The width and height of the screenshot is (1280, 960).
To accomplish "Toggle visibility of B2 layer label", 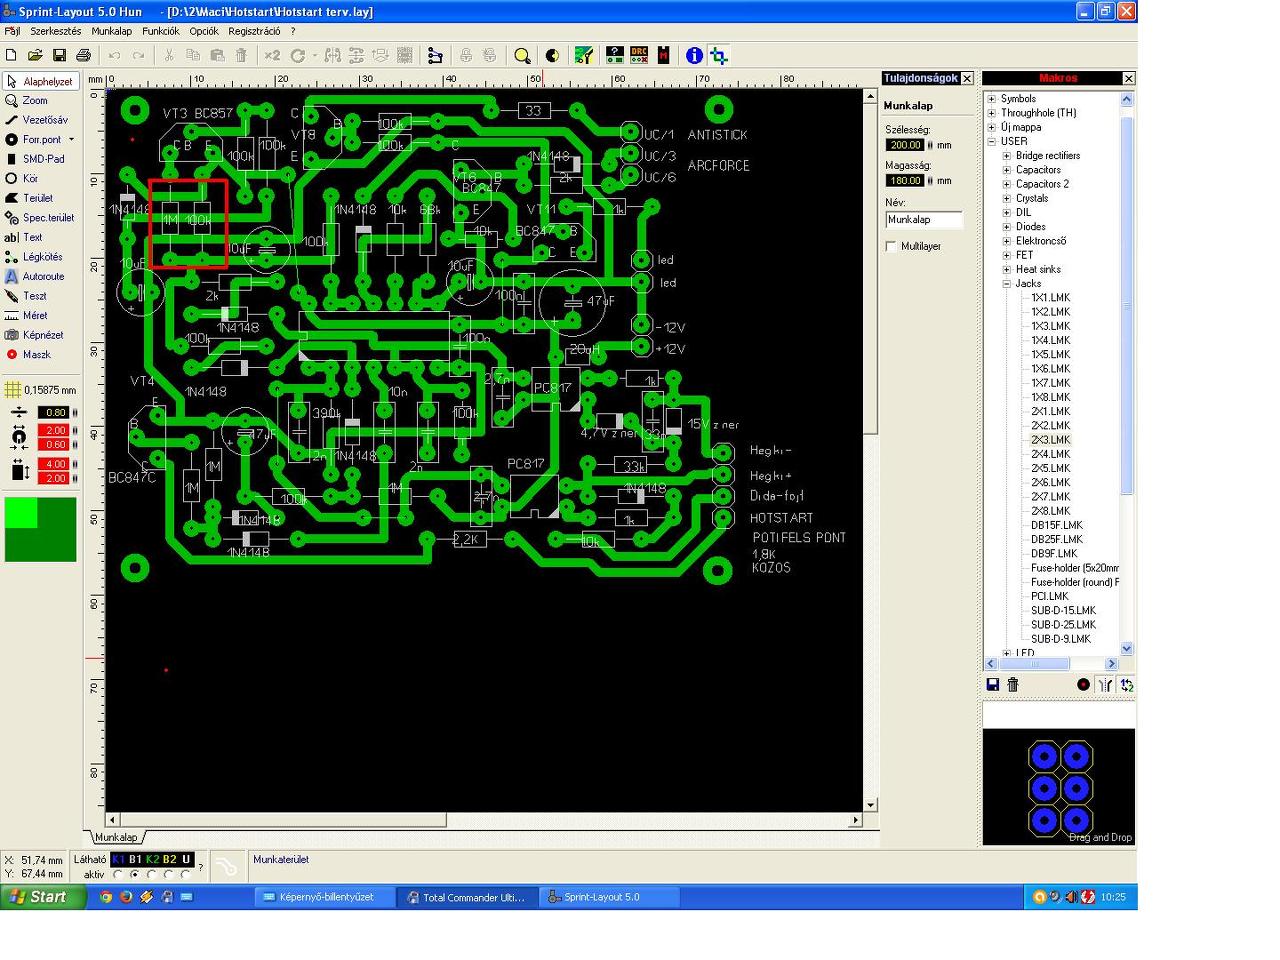I will pos(169,859).
